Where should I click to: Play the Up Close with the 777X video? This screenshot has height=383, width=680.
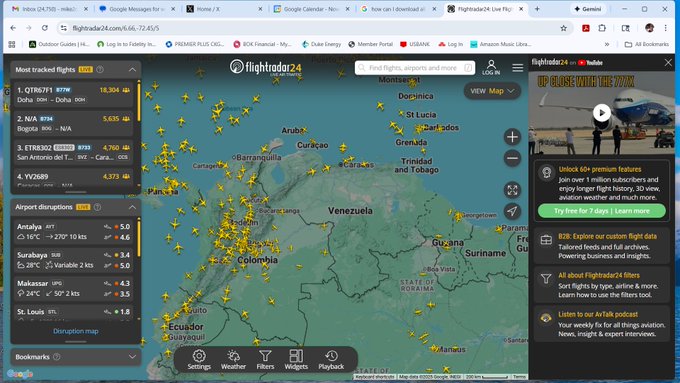coord(602,113)
